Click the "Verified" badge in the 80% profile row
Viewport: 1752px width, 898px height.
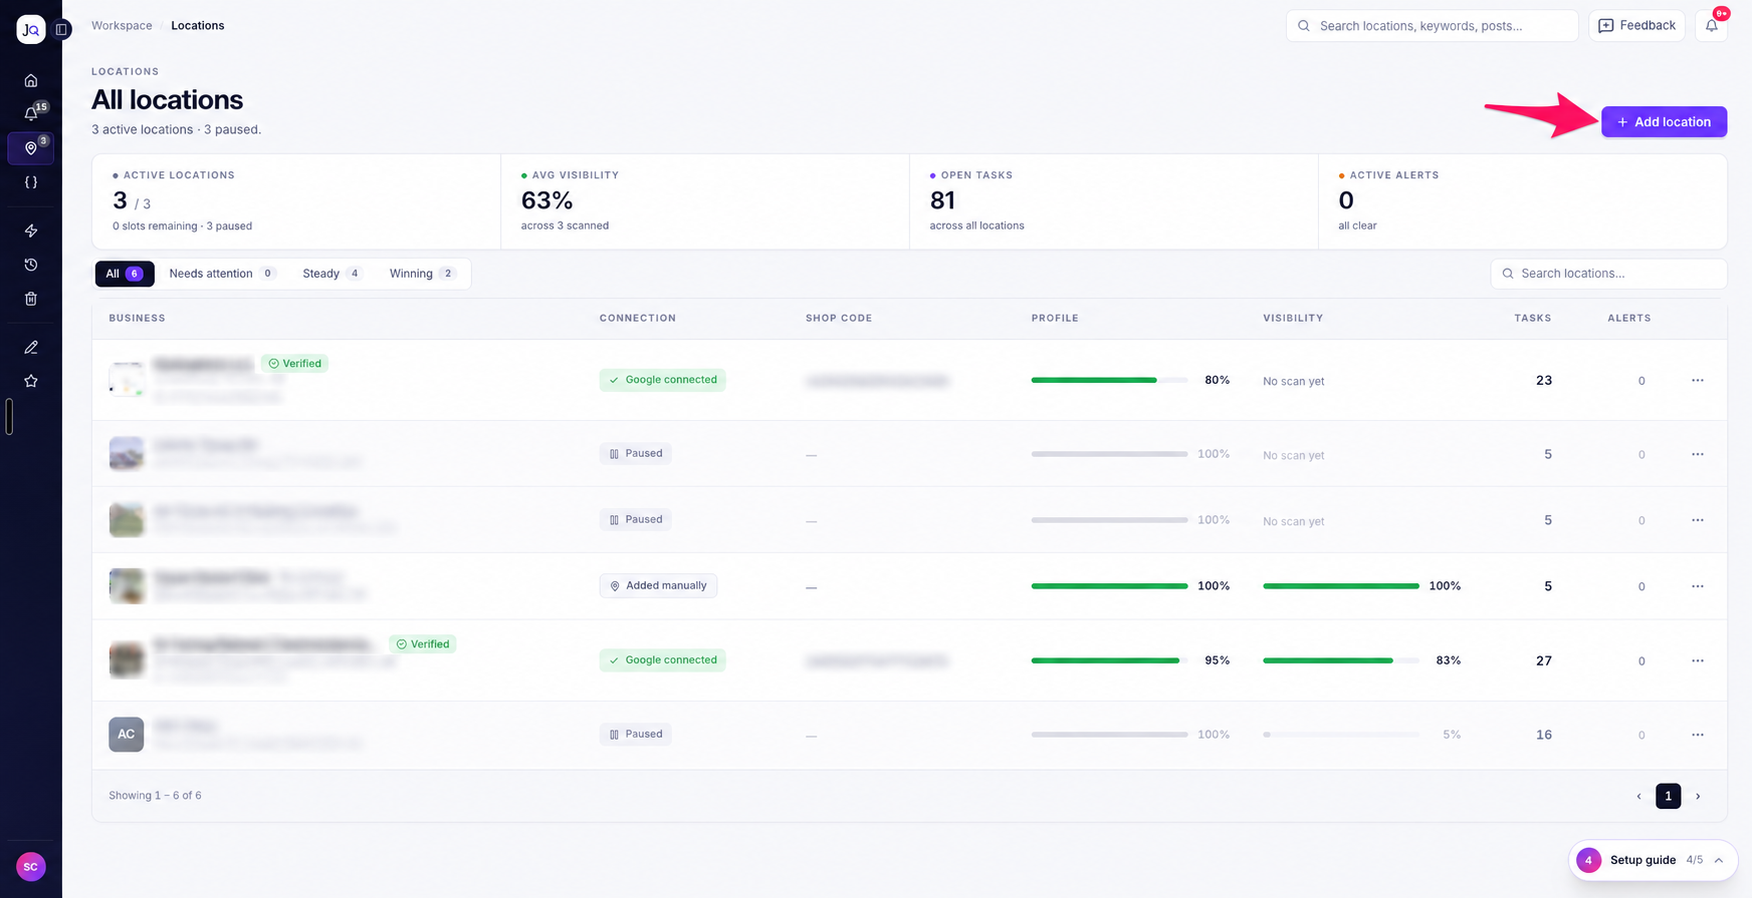pyautogui.click(x=295, y=364)
